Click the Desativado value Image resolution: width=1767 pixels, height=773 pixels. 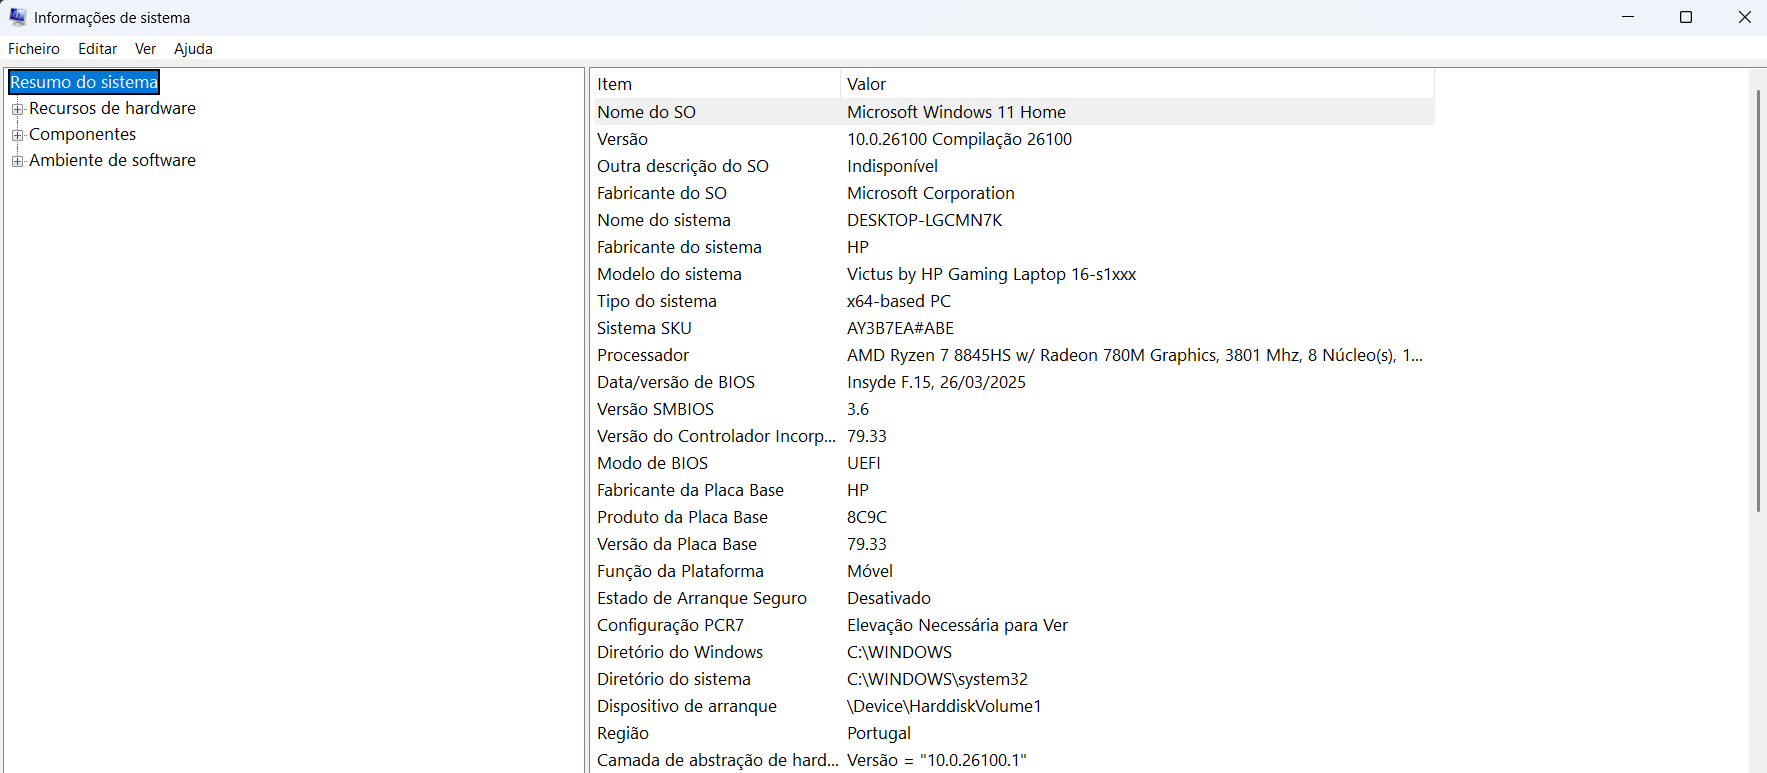(888, 598)
